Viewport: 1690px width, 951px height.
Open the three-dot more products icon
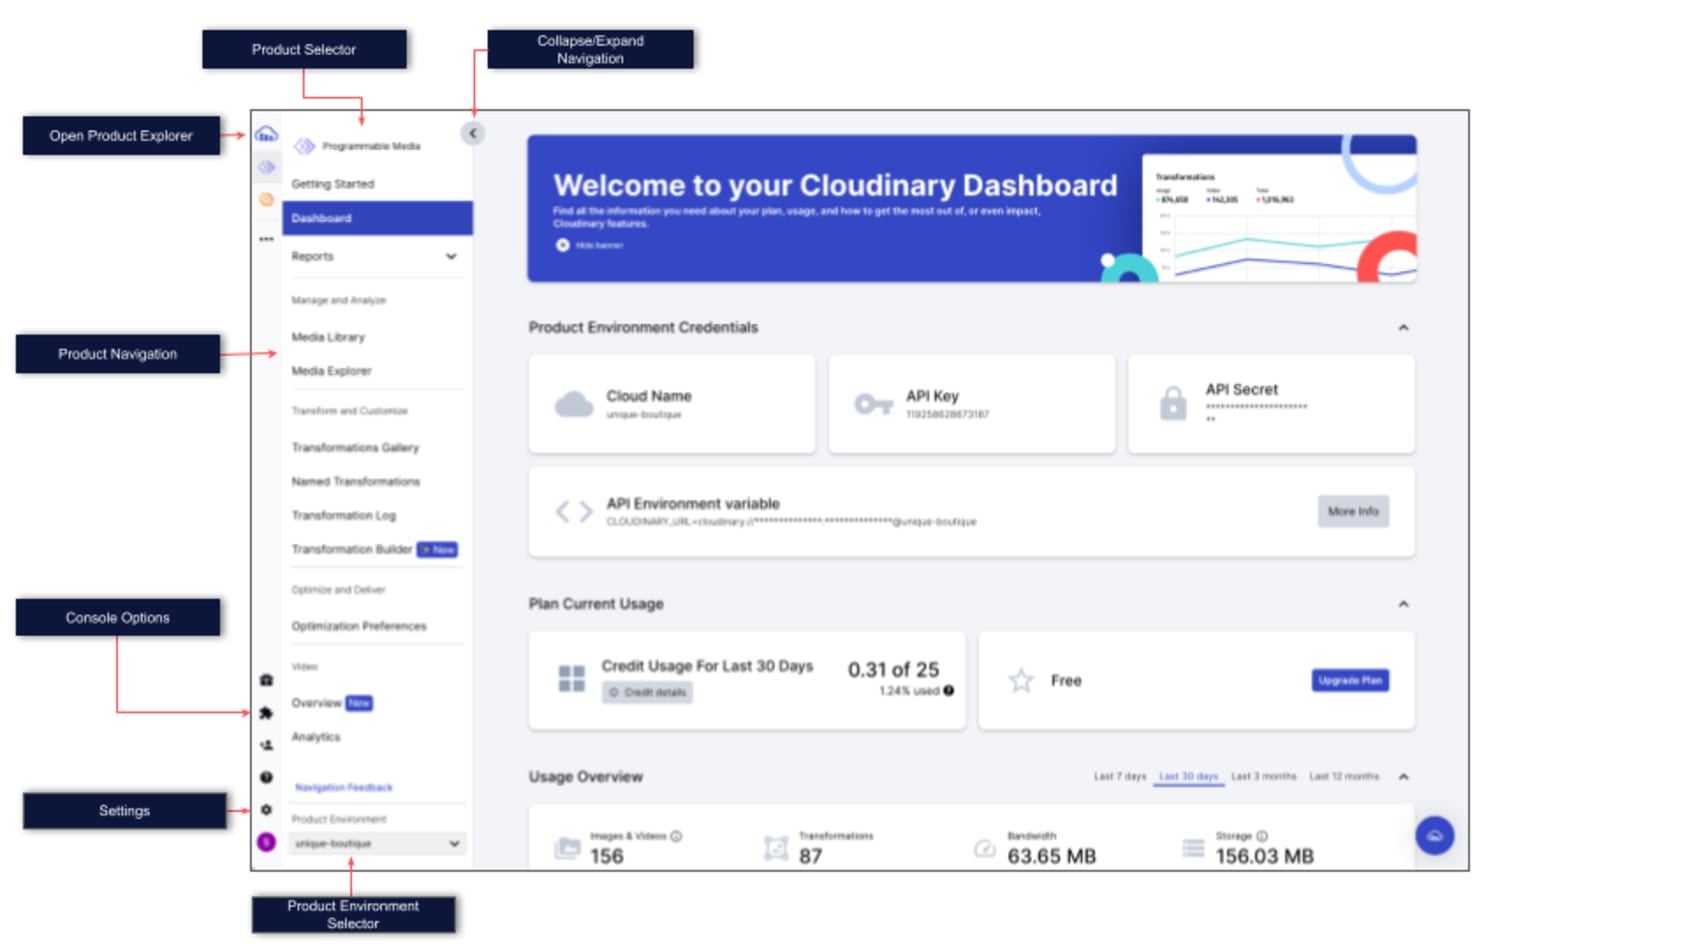265,239
